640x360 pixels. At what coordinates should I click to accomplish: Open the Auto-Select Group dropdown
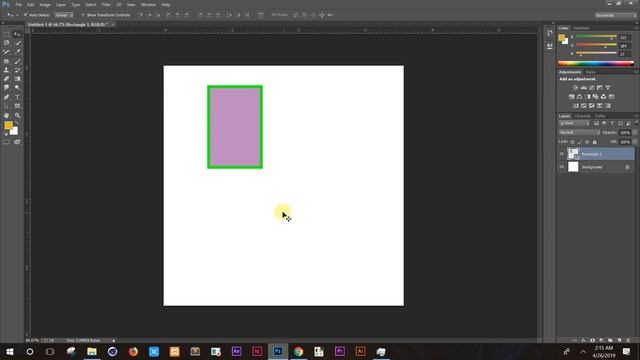pos(64,15)
